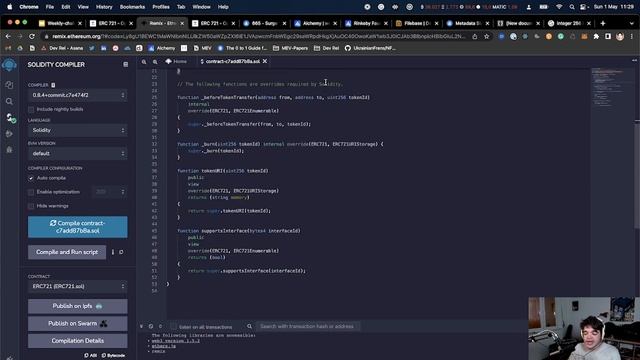This screenshot has height=360, width=640.
Task: Open the History menu in macOS menu bar
Action: 104,7
